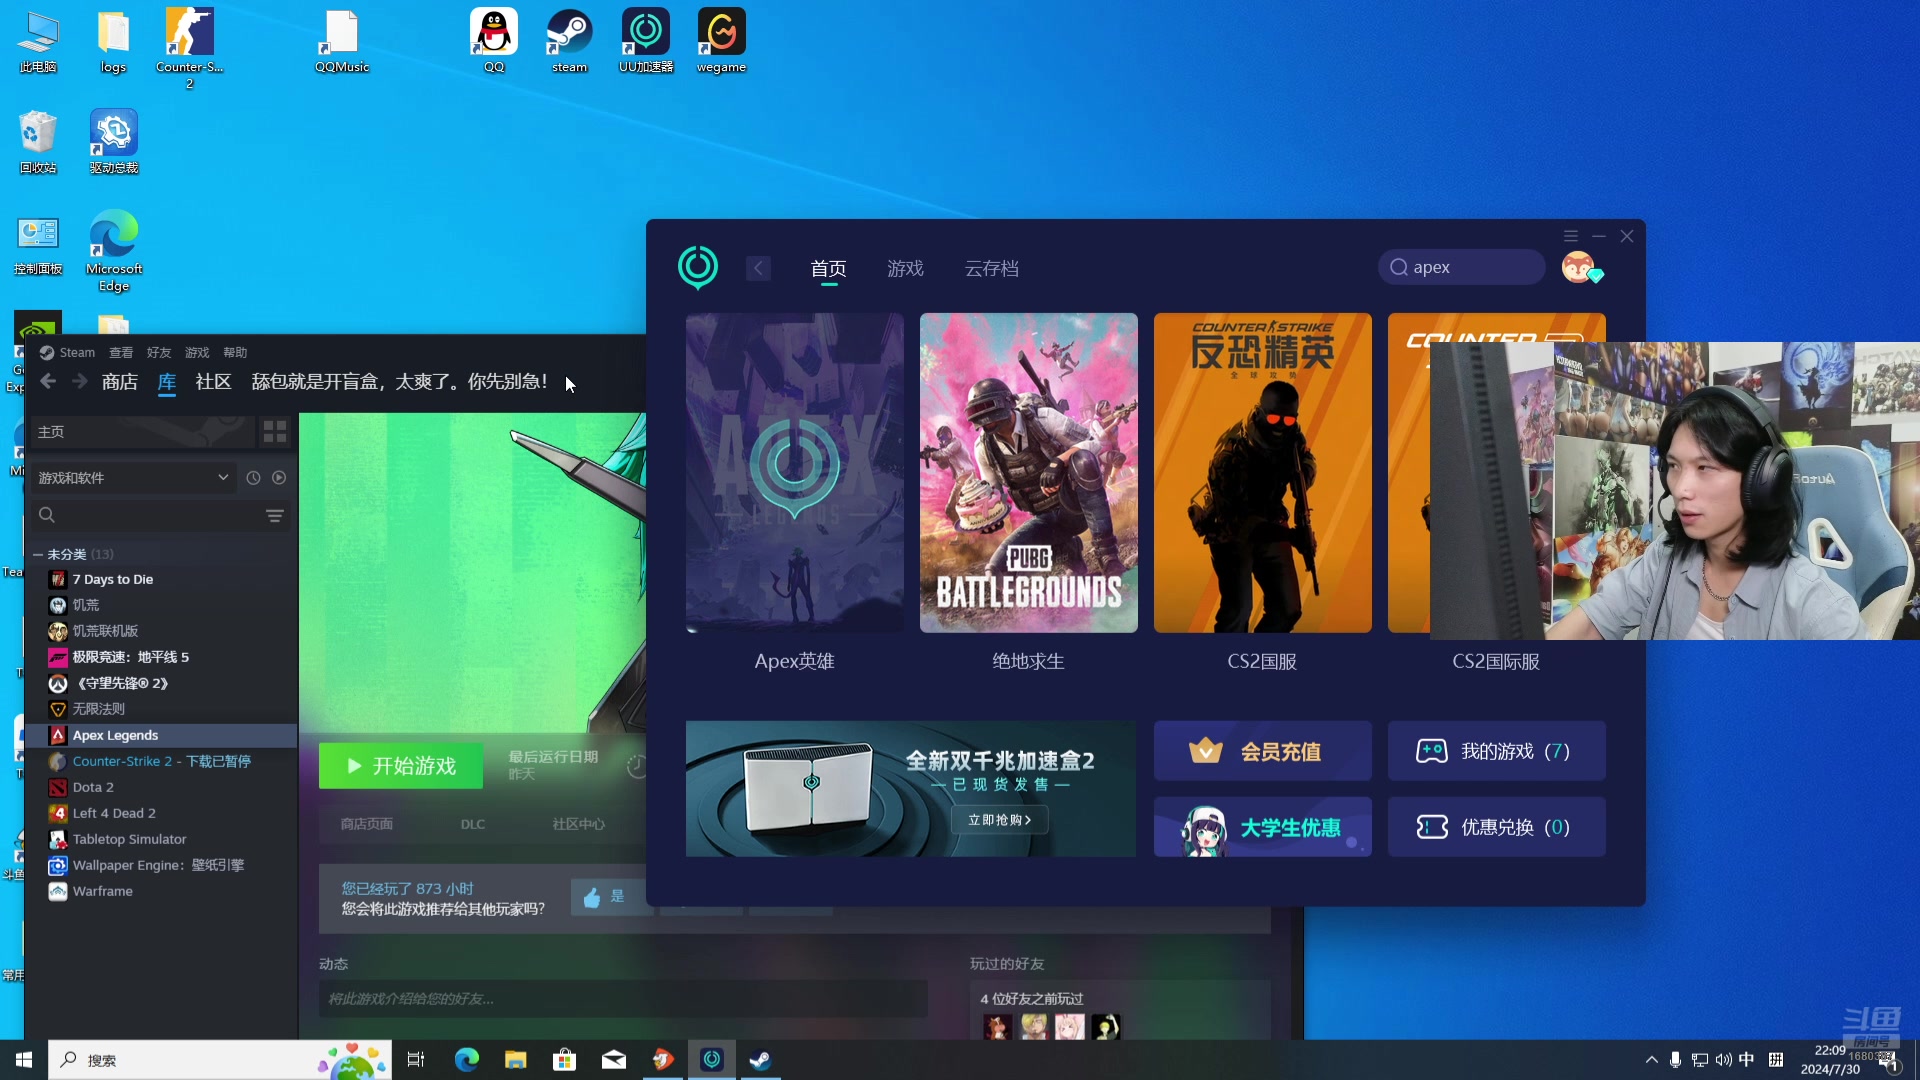This screenshot has width=1920, height=1080.
Task: Click 优惠兑换 (0) button
Action: [x=1496, y=827]
